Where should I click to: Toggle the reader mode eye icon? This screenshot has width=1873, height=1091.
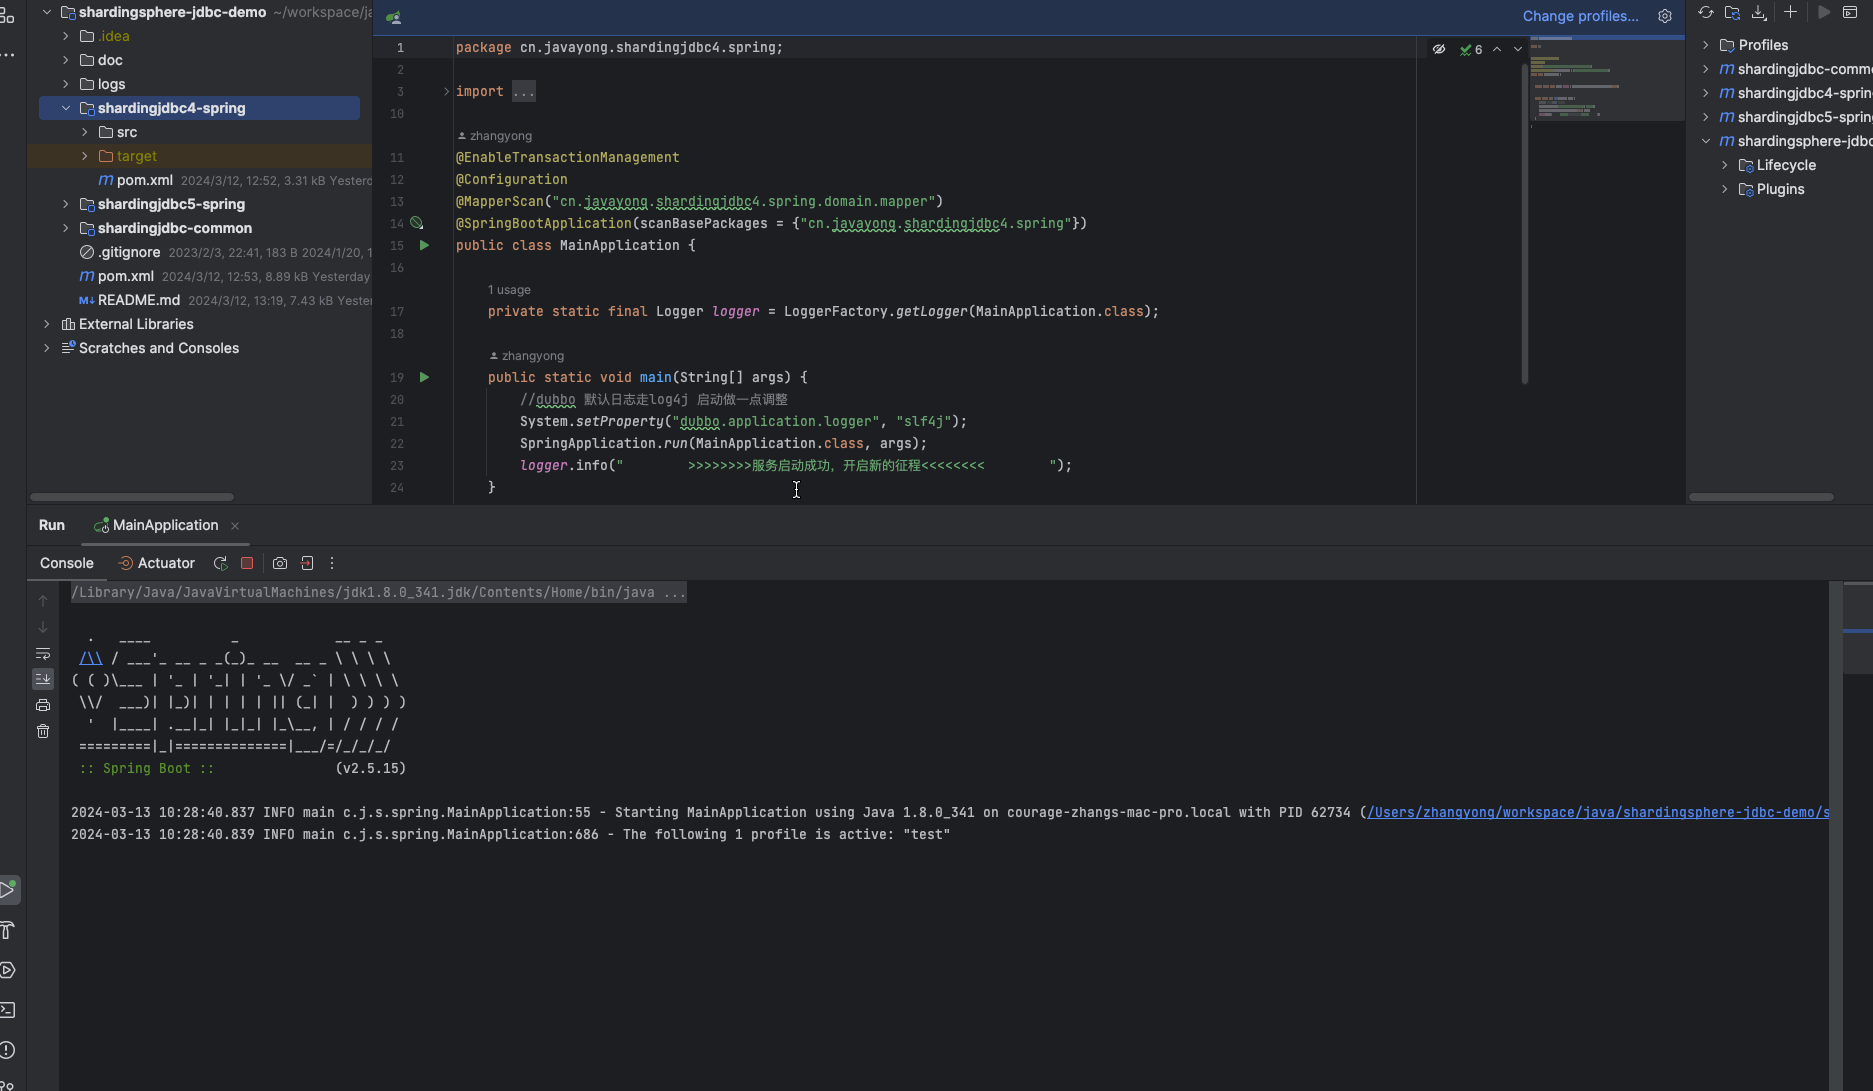click(1438, 49)
